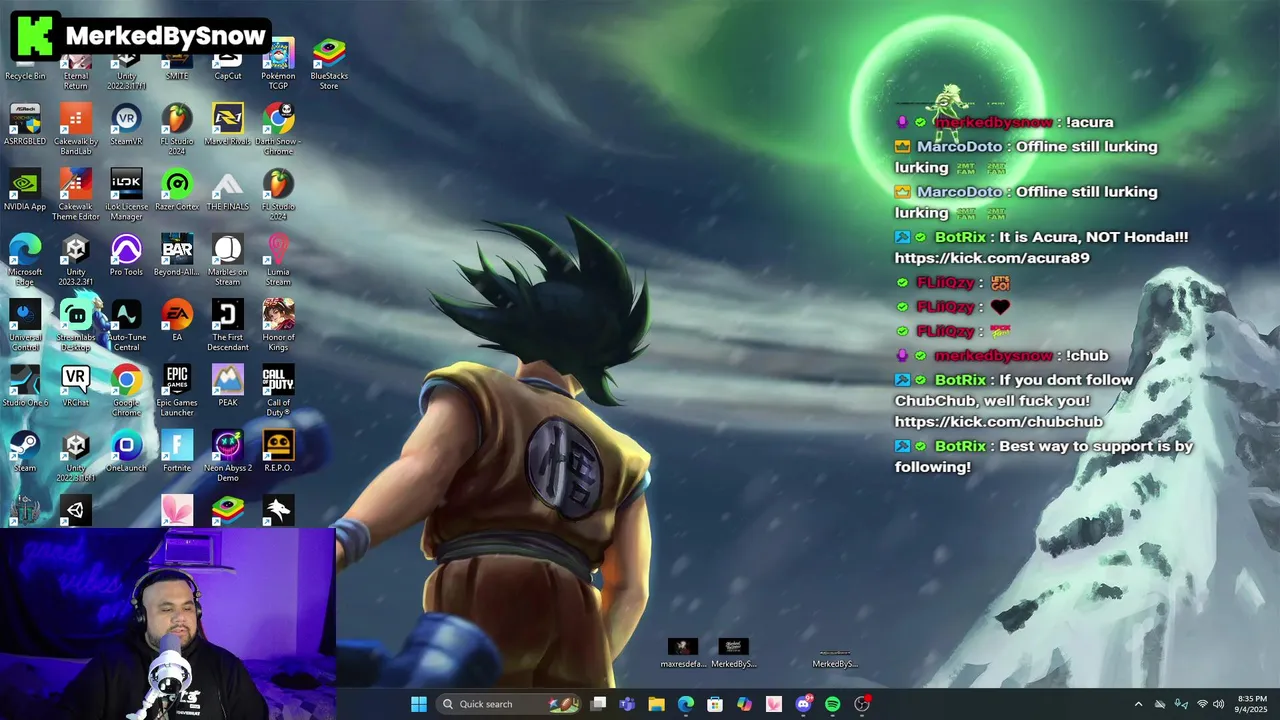Open Marbles on Stream
Image resolution: width=1280 pixels, height=720 pixels.
click(x=228, y=260)
